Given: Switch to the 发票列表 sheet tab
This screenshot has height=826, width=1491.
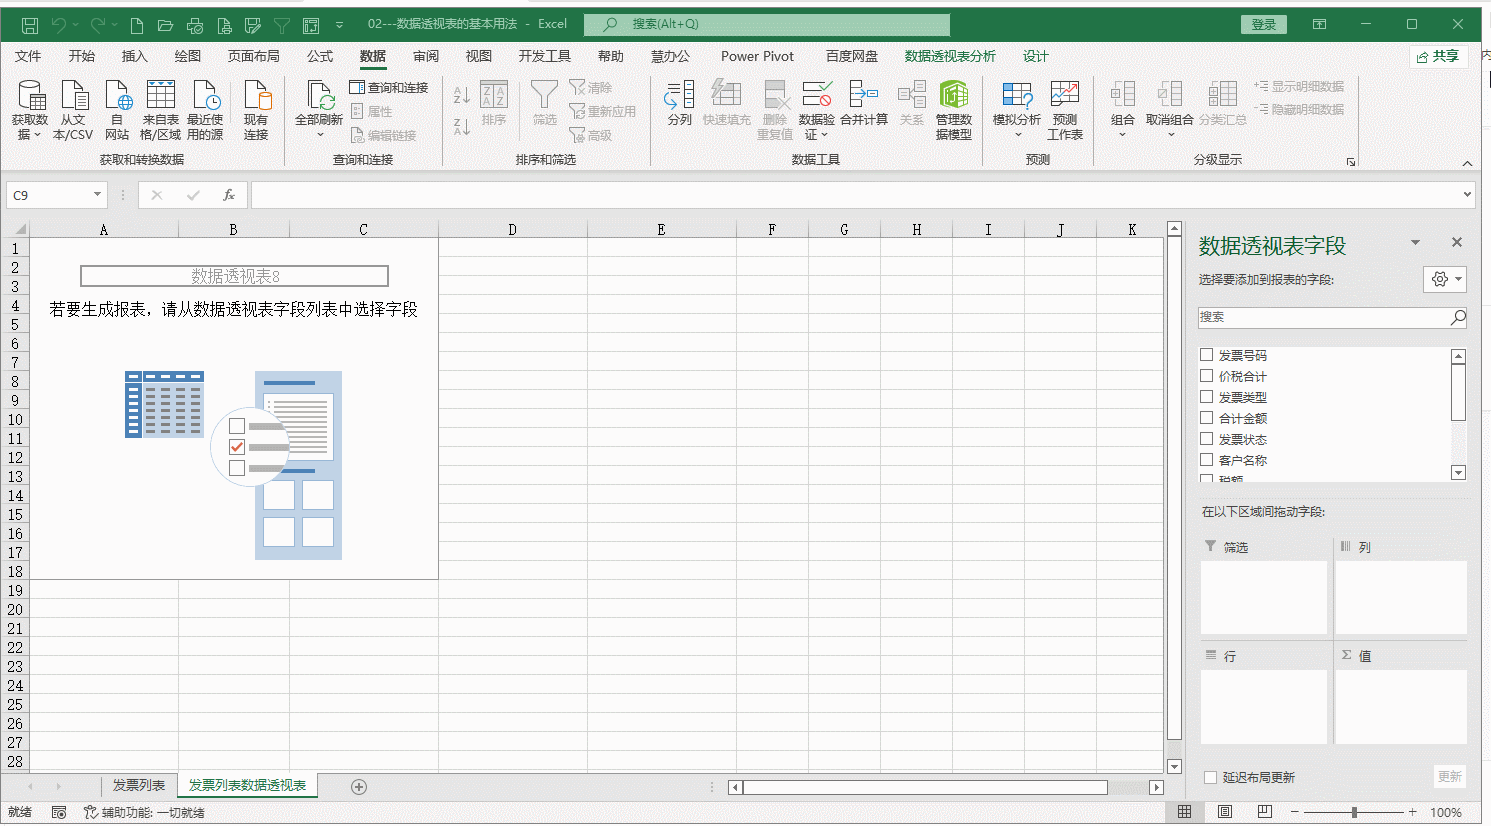Looking at the screenshot, I should (139, 786).
